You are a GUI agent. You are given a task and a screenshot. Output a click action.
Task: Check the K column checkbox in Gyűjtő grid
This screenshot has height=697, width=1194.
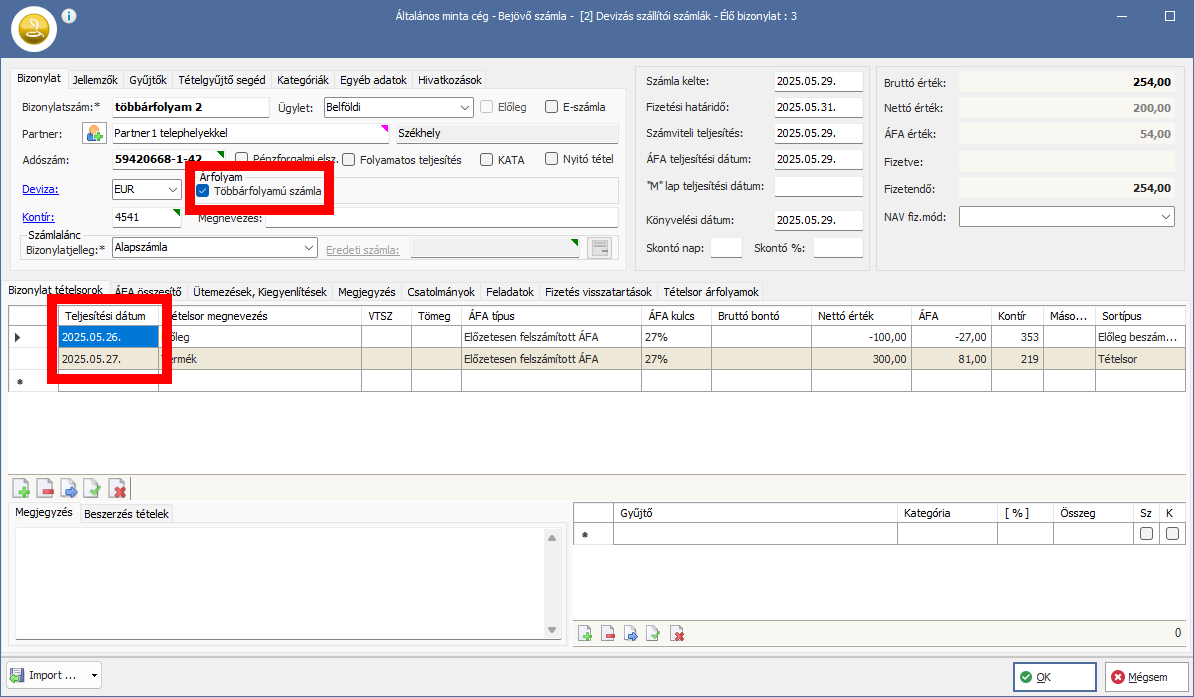click(x=1172, y=534)
